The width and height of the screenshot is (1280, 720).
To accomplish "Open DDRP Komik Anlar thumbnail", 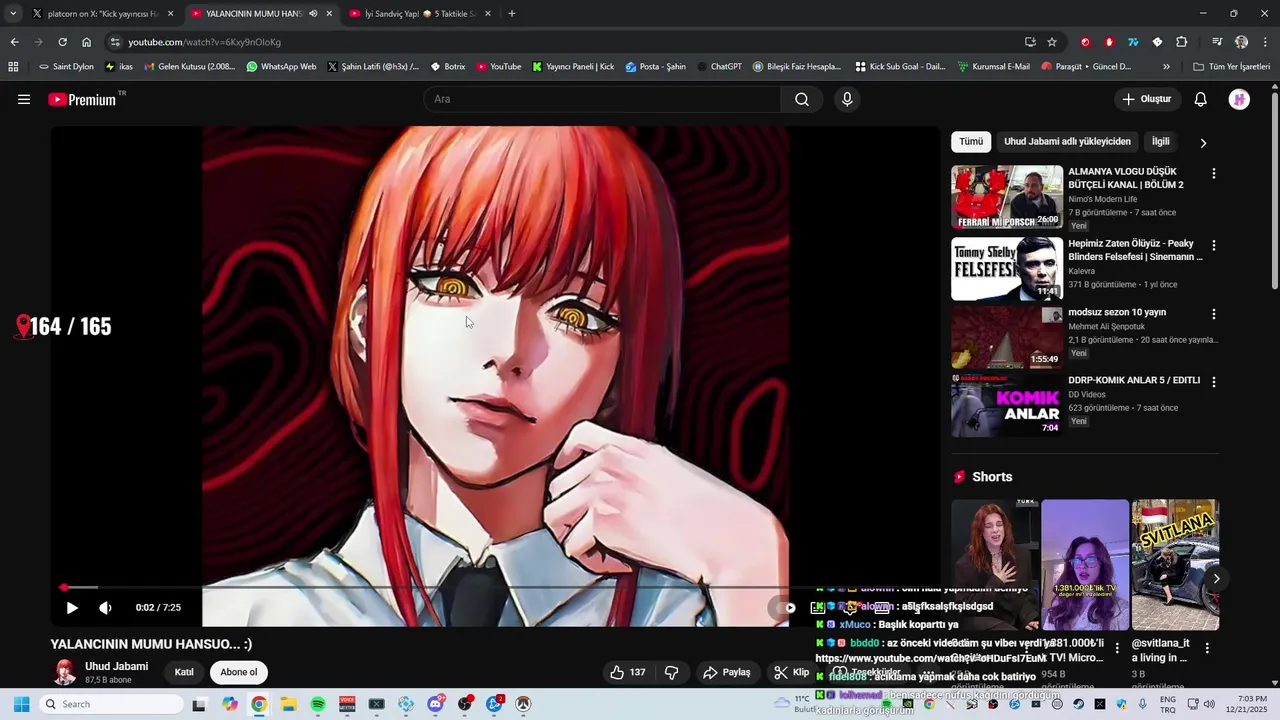I will 1007,405.
